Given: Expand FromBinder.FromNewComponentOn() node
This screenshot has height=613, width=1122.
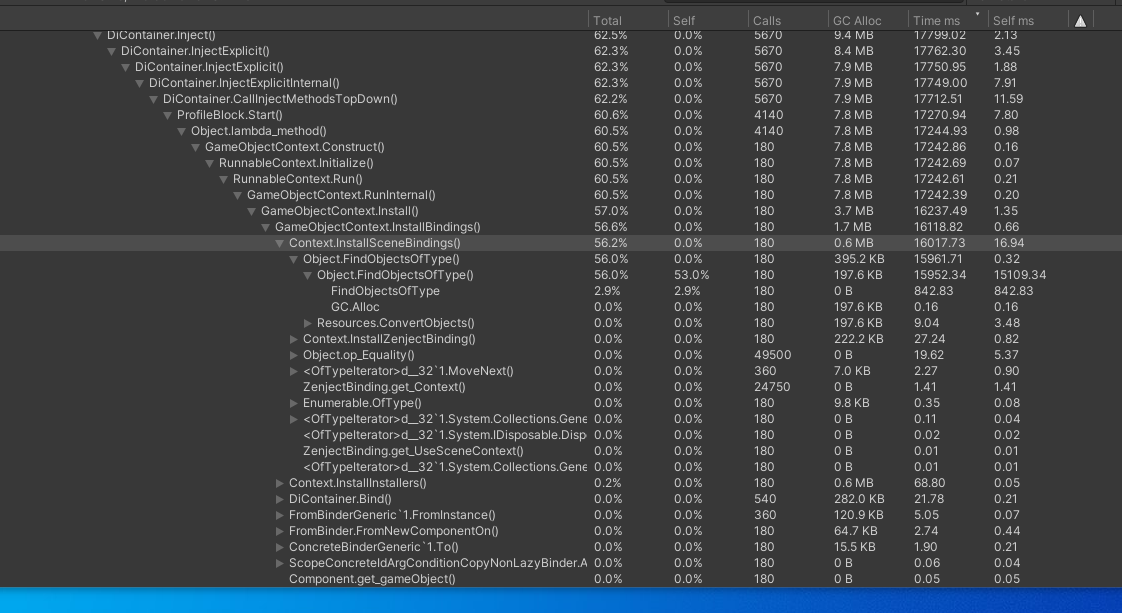Looking at the screenshot, I should pyautogui.click(x=280, y=531).
